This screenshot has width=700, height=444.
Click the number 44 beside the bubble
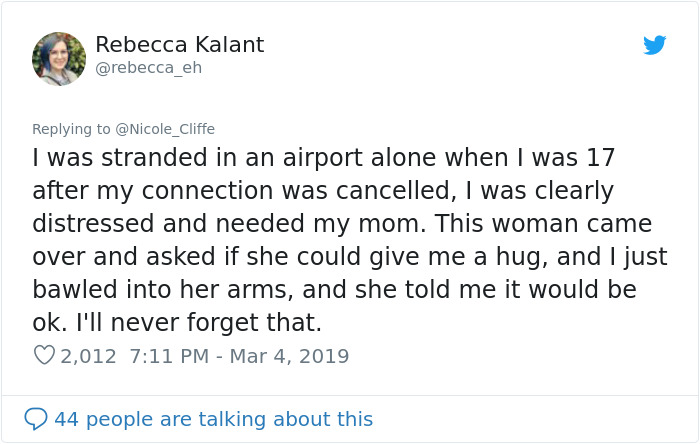click(x=66, y=418)
